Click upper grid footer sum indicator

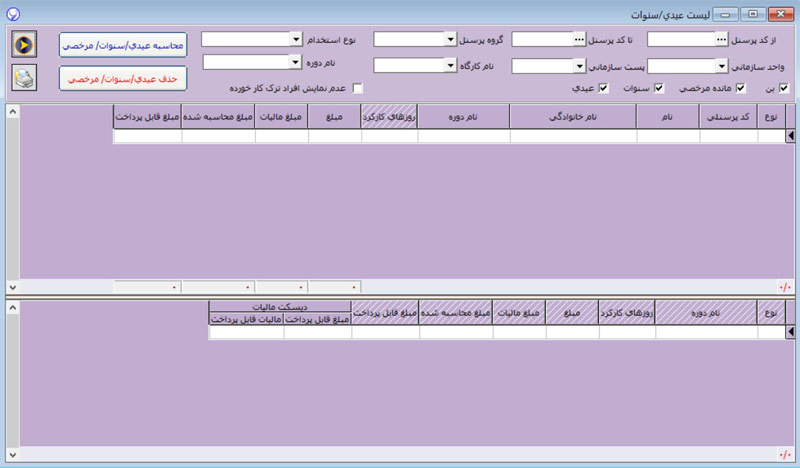[784, 287]
